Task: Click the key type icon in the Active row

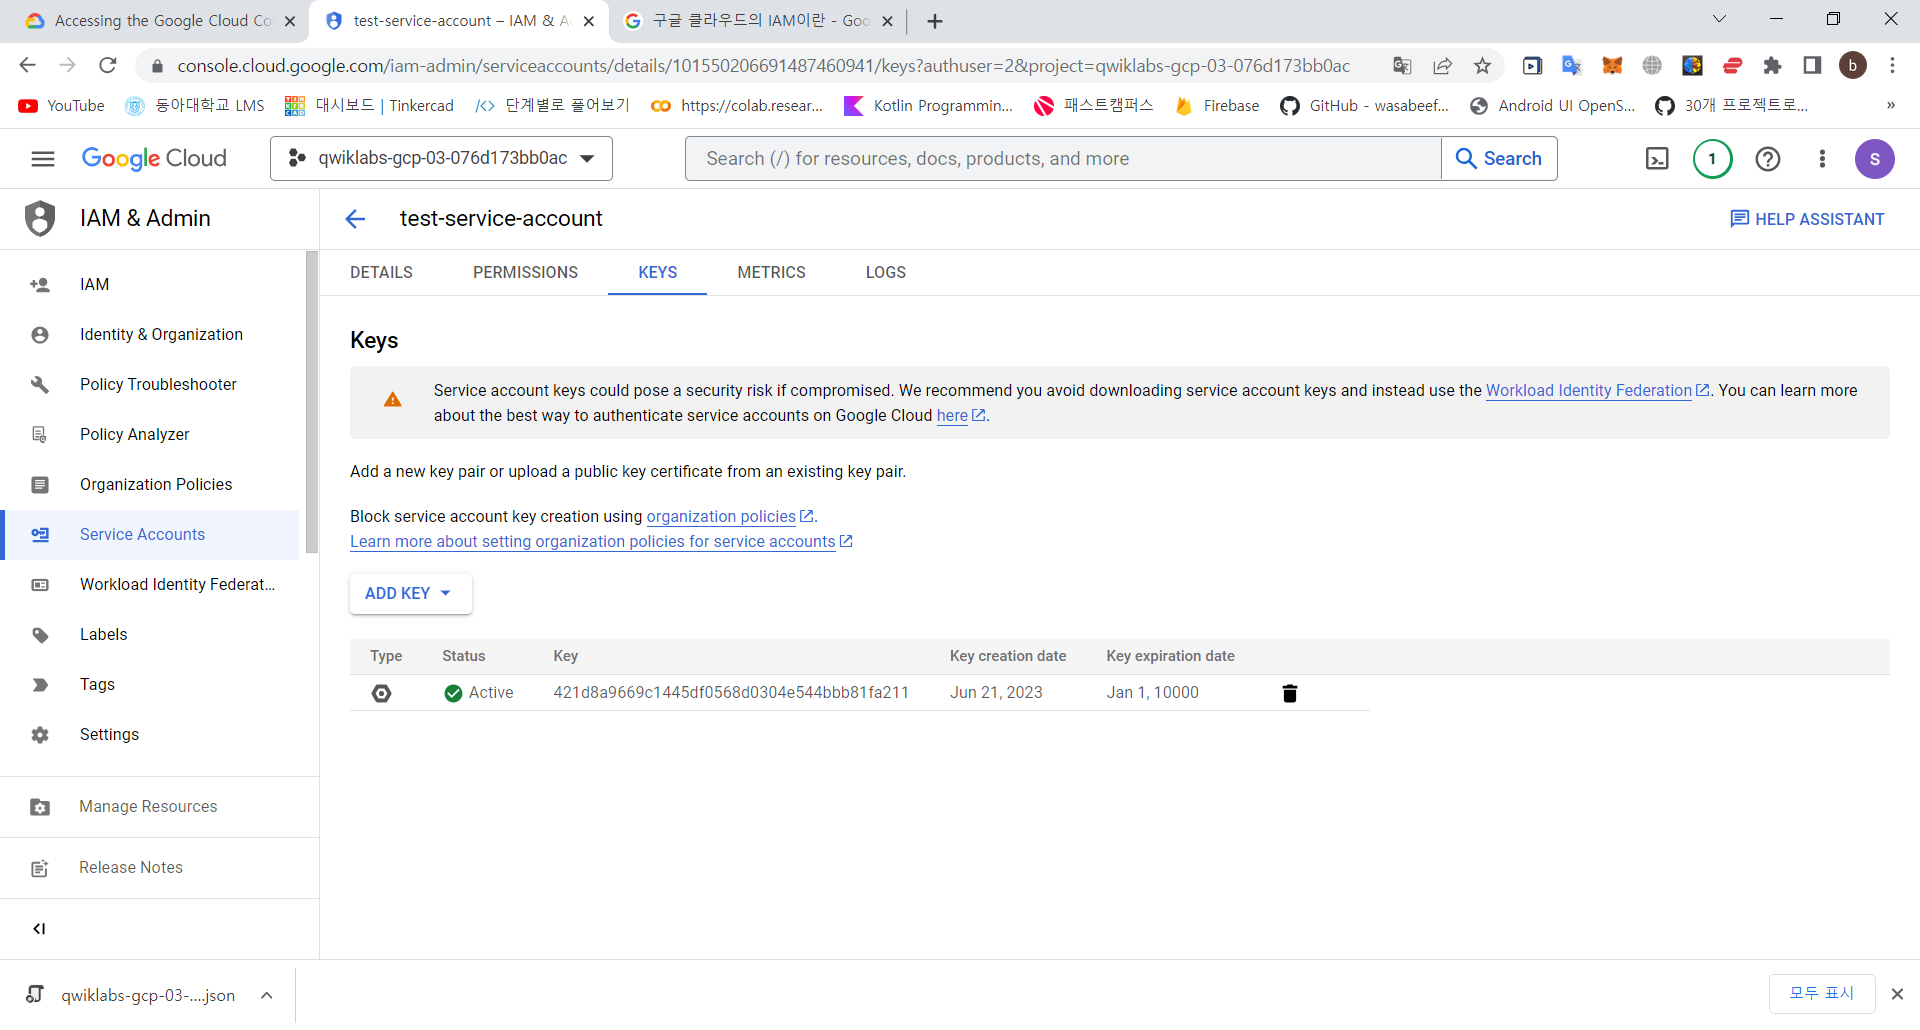Action: click(x=382, y=693)
